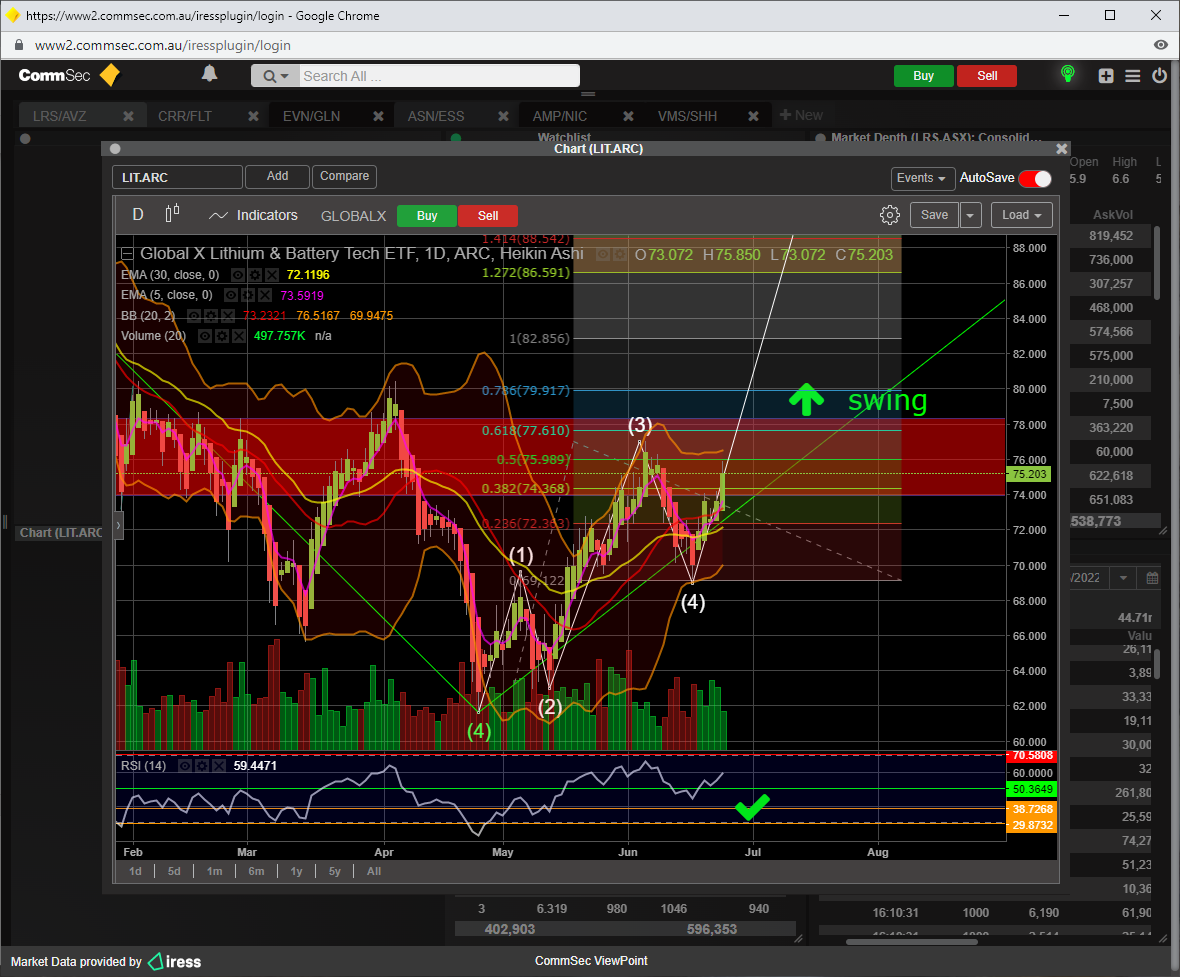The height and width of the screenshot is (977, 1180).
Task: Click the Compare button
Action: [344, 176]
